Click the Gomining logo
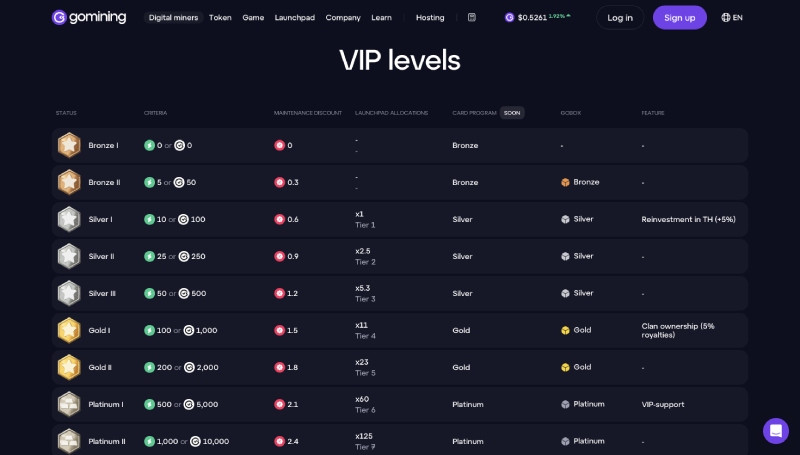This screenshot has height=455, width=800. 90,17
